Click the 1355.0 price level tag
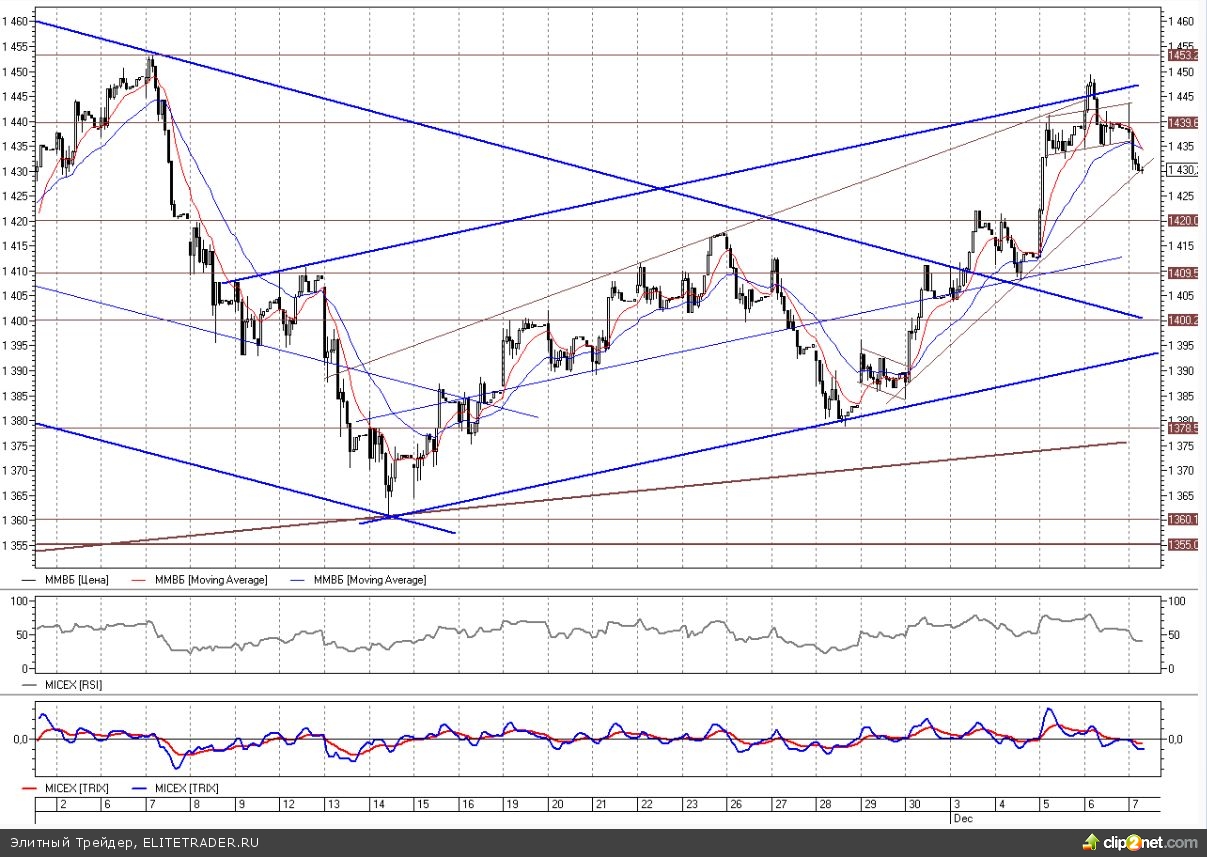 click(x=1181, y=544)
